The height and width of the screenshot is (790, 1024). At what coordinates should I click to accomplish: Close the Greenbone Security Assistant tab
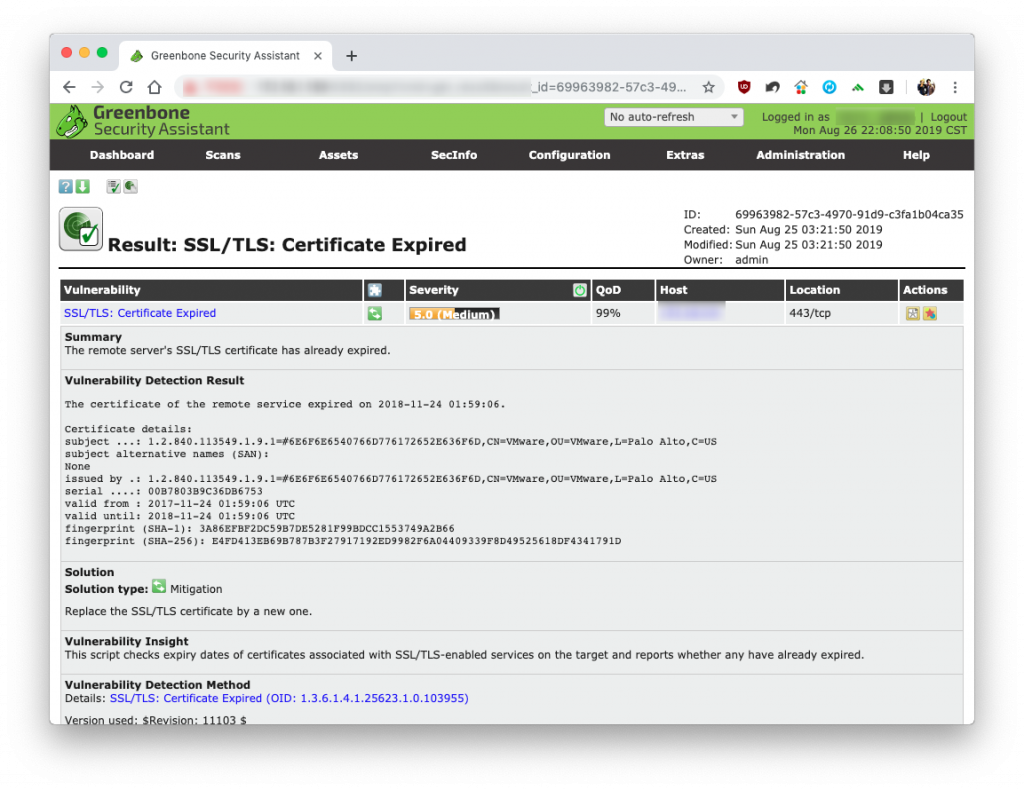click(317, 56)
